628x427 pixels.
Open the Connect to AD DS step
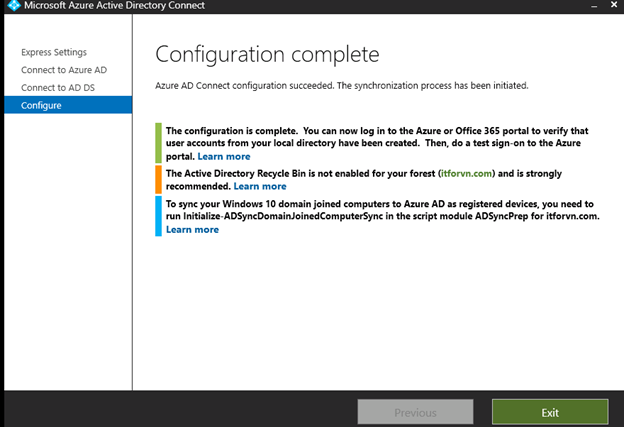60,88
